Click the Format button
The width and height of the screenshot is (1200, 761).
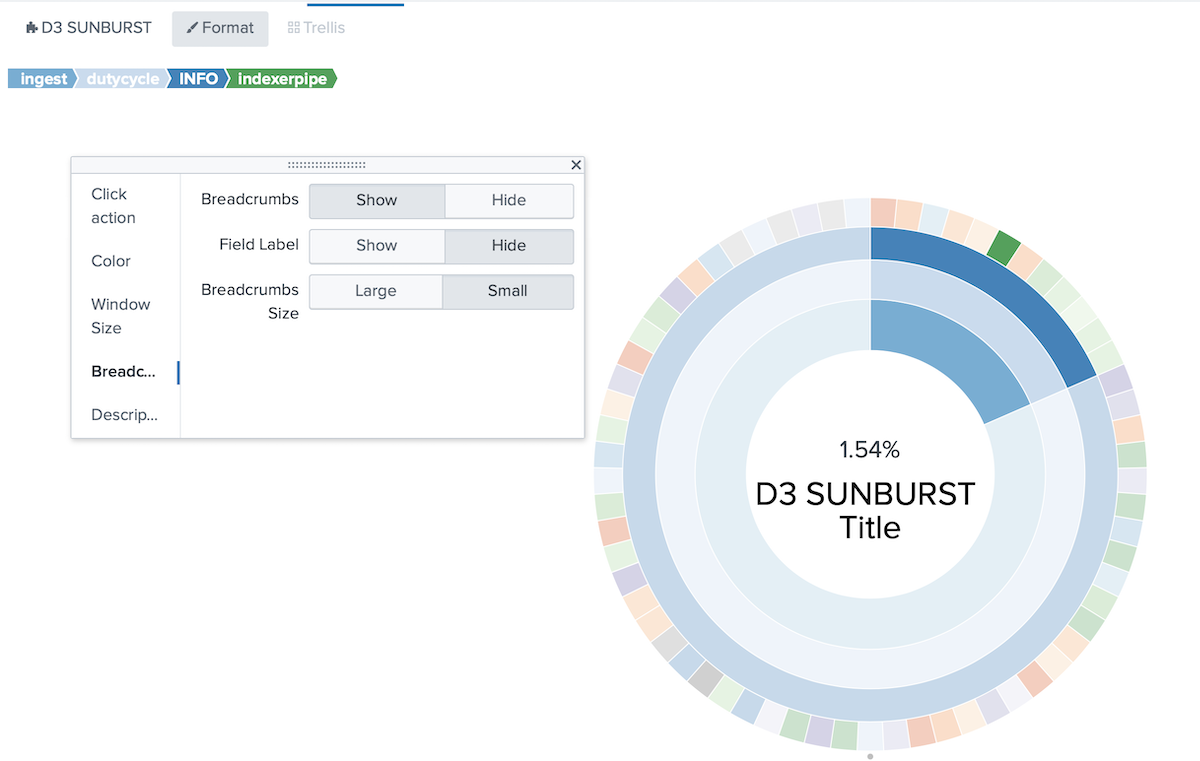pyautogui.click(x=220, y=28)
